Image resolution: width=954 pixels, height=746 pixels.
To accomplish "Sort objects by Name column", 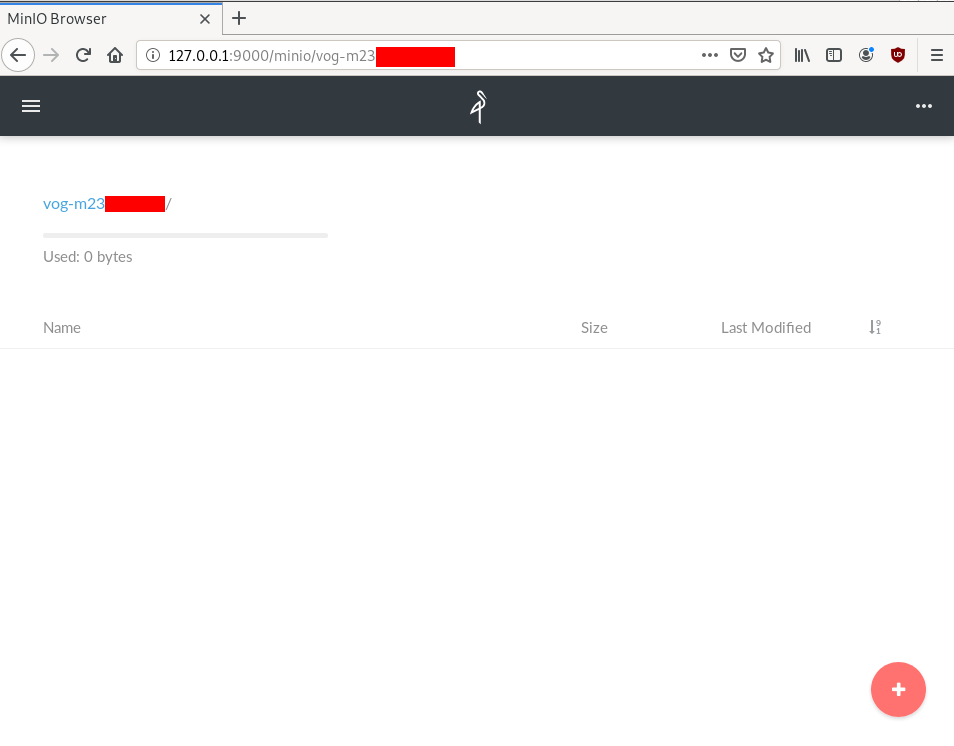I will pos(62,328).
